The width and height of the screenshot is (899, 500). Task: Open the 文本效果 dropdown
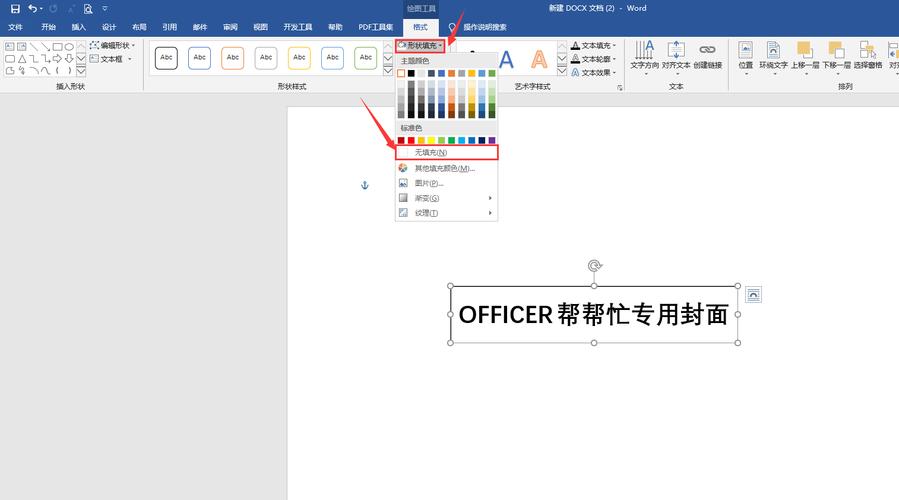tap(593, 73)
